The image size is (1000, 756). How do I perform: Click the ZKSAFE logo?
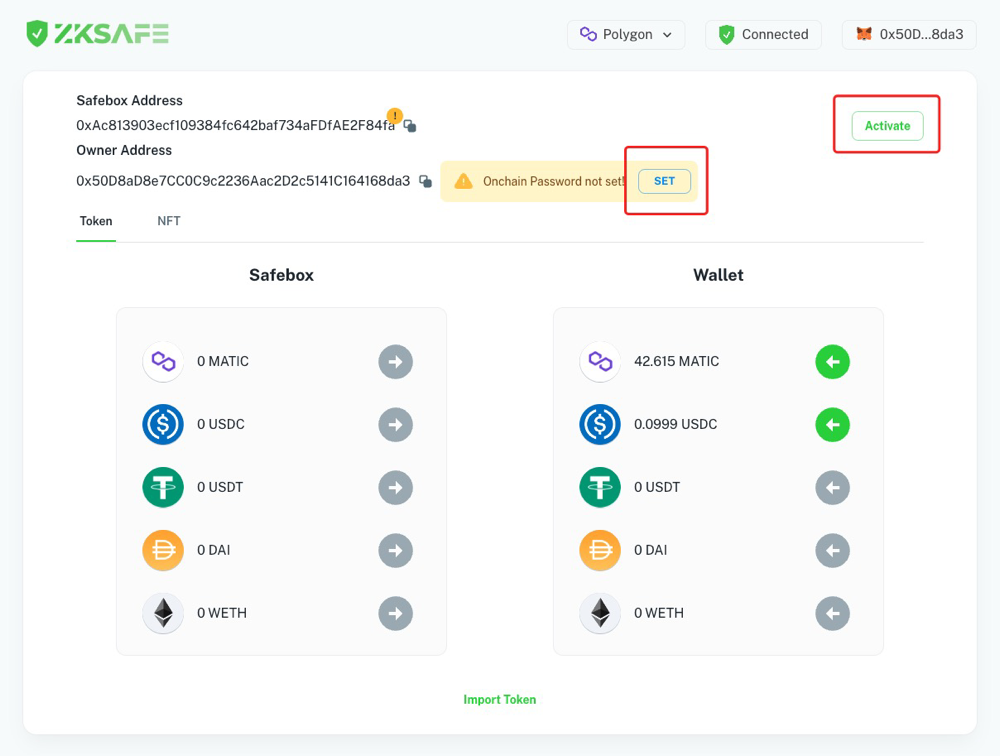97,34
